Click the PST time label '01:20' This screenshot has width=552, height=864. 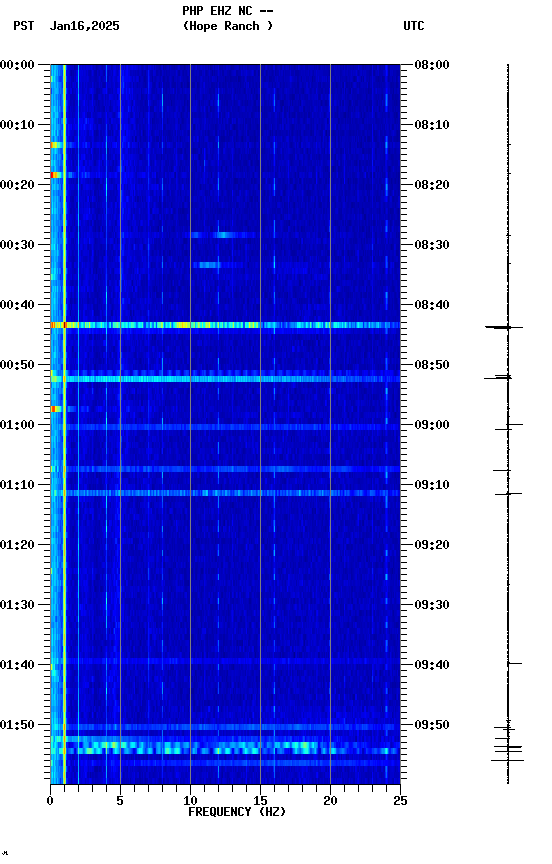(17, 545)
